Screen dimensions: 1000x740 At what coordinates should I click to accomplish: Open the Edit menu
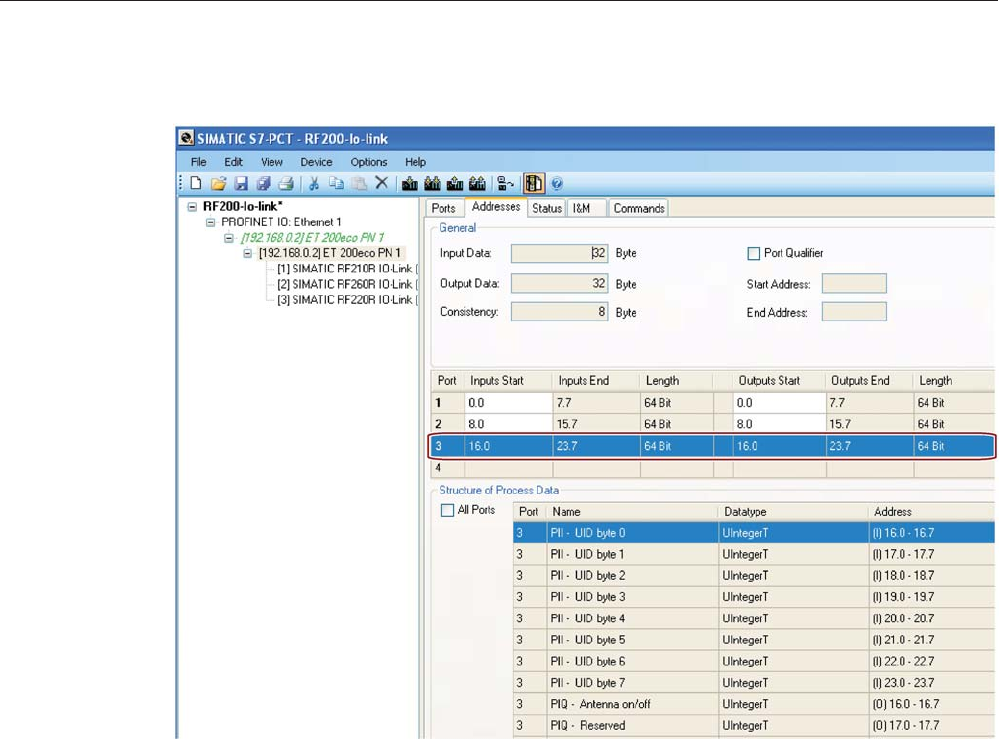[233, 162]
